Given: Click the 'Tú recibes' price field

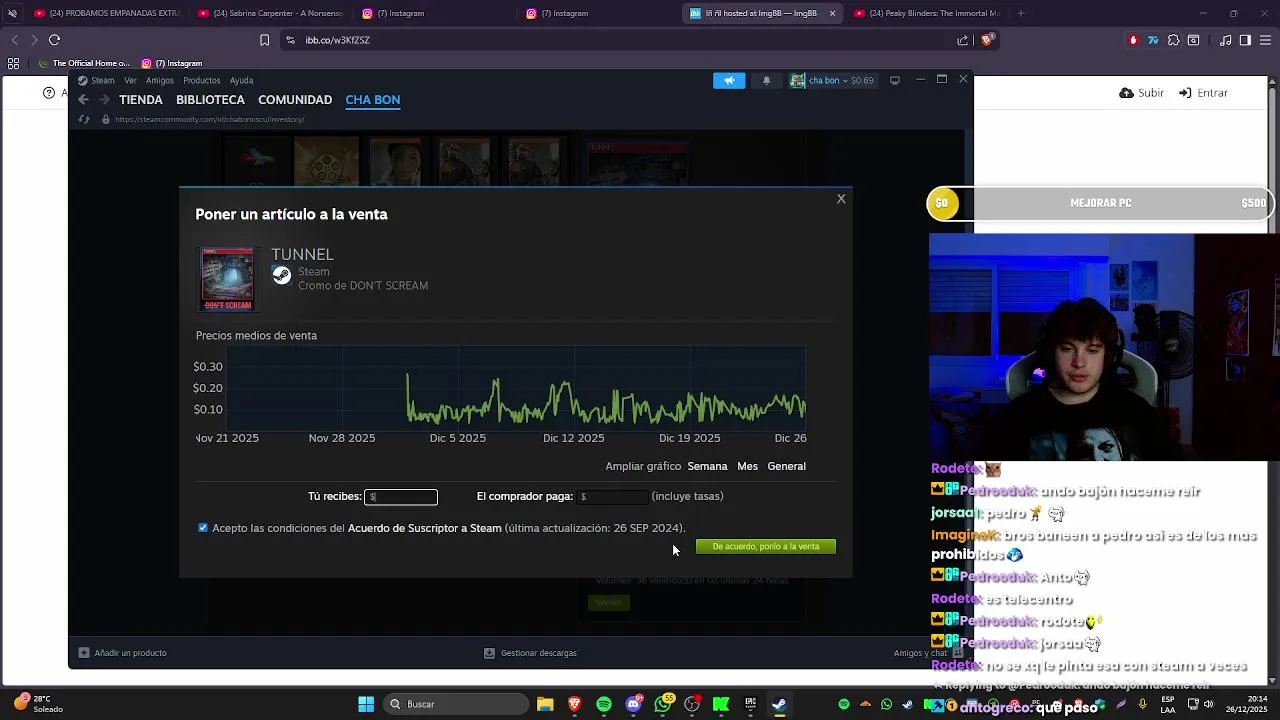Looking at the screenshot, I should (x=401, y=497).
